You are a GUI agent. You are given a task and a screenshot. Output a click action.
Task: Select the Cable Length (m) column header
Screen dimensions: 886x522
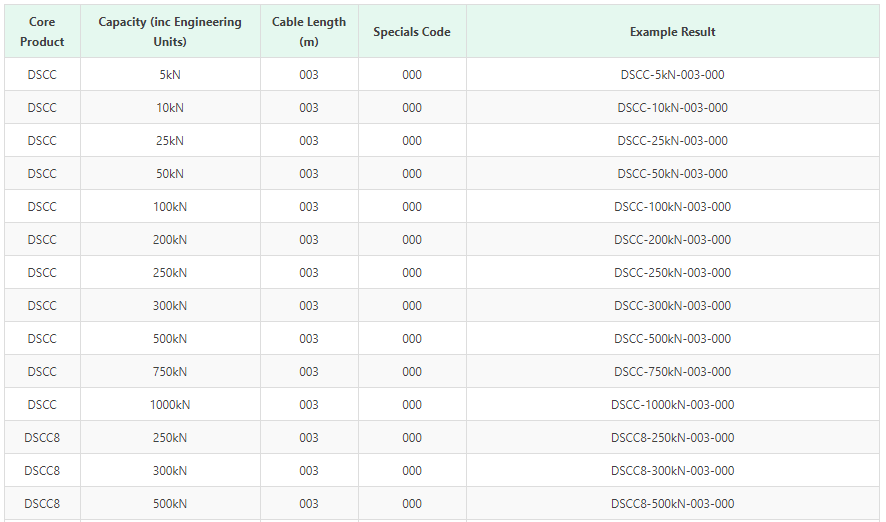309,32
